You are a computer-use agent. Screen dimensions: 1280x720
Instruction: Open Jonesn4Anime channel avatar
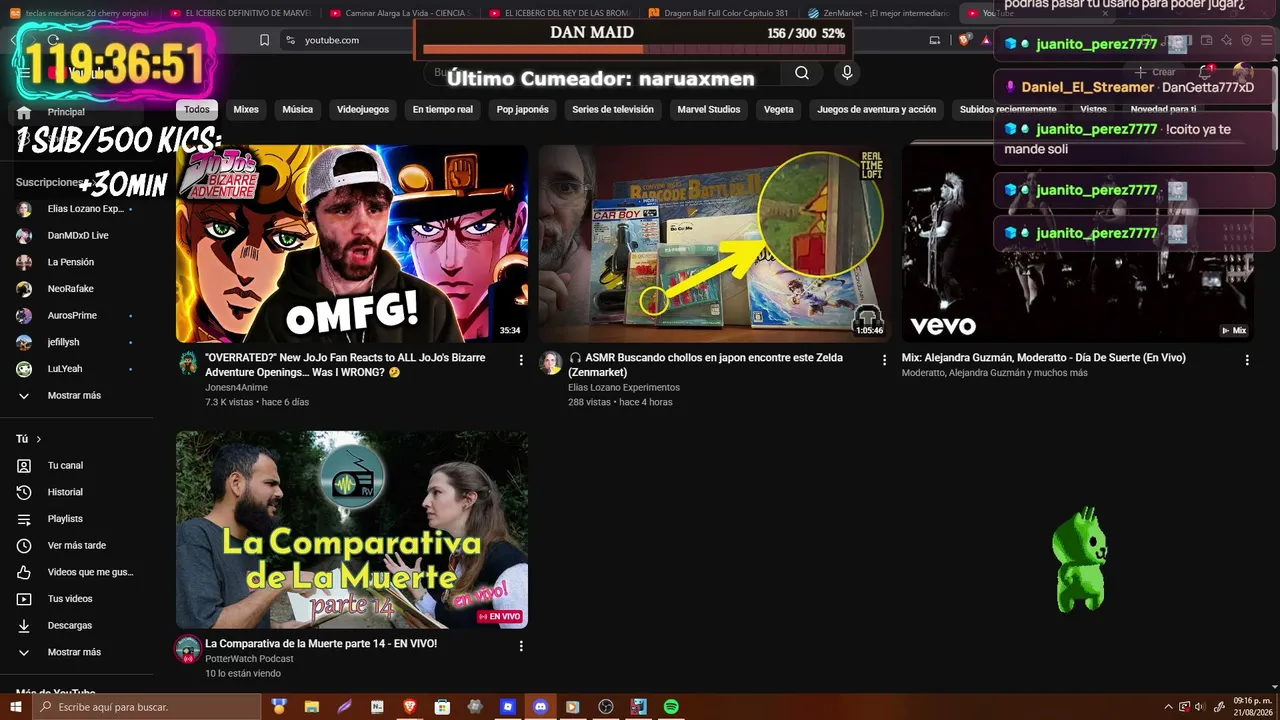tap(188, 363)
